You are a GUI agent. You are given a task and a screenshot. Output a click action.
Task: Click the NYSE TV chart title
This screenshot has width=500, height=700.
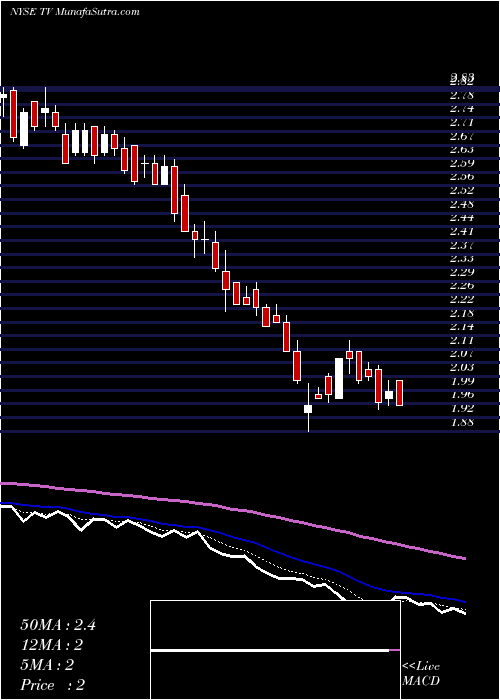[74, 11]
